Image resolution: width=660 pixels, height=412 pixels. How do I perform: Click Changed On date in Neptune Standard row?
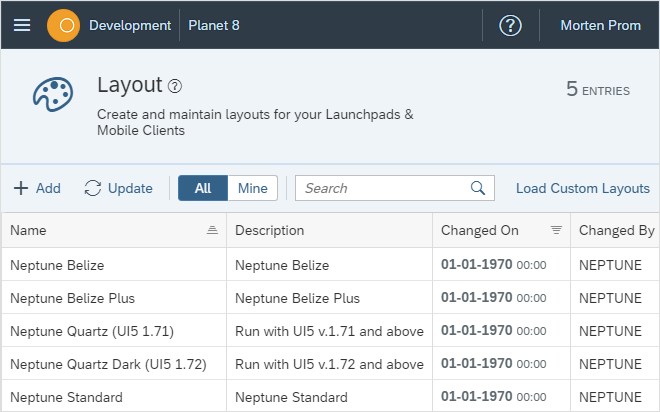click(493, 396)
